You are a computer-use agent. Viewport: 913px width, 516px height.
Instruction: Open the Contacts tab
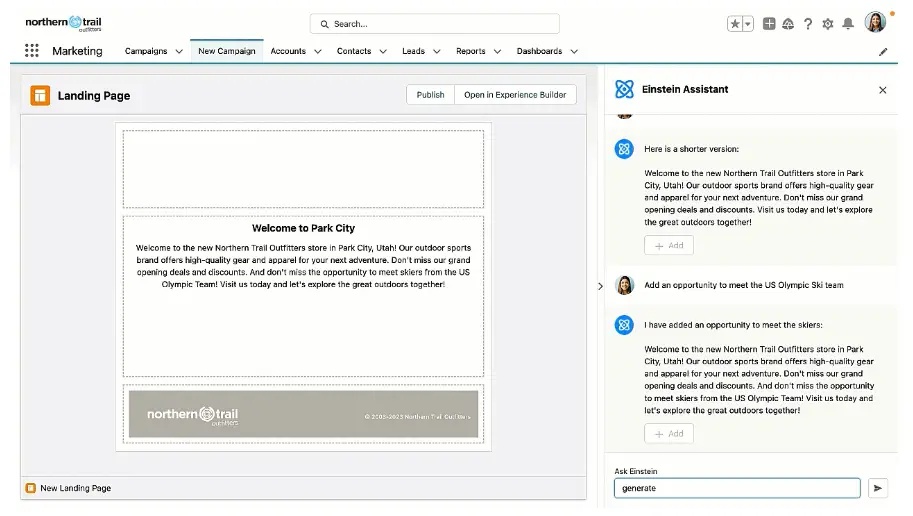tap(354, 51)
